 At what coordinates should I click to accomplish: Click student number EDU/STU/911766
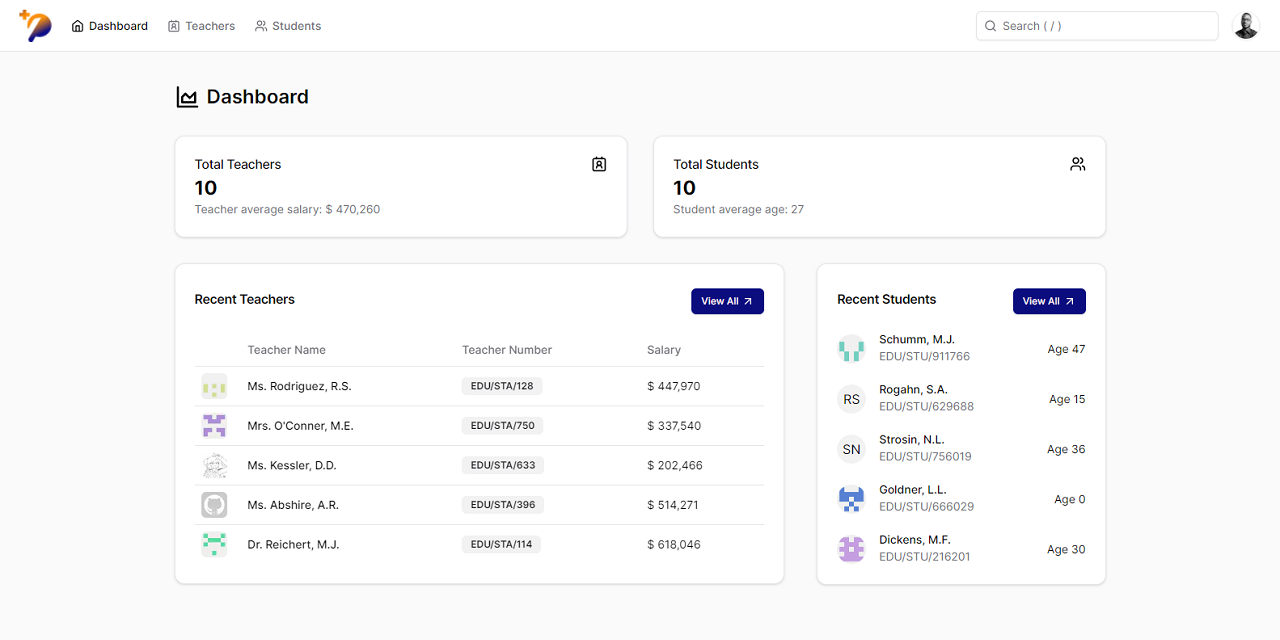coord(924,357)
